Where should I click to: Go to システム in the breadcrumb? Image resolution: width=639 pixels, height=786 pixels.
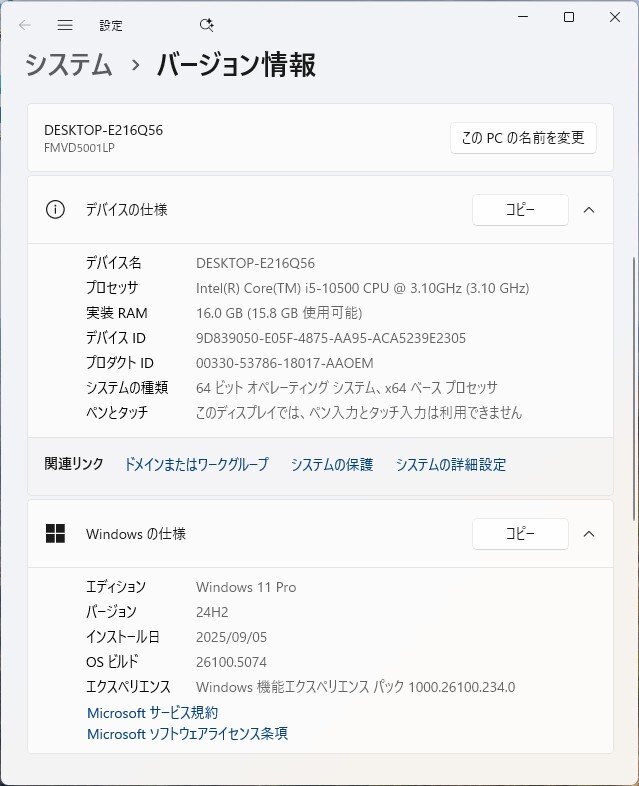pos(68,66)
